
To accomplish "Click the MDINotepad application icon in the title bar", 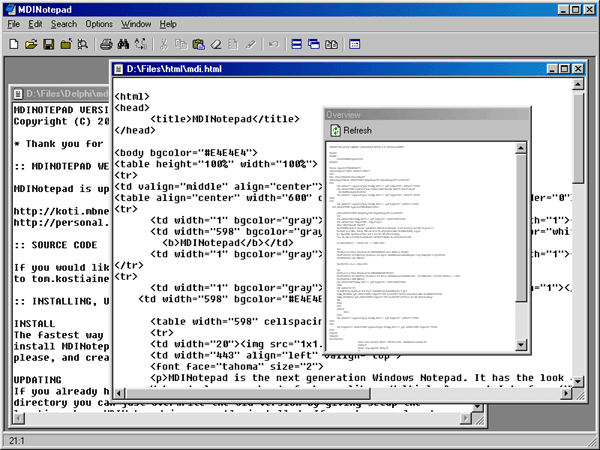I will click(x=10, y=9).
